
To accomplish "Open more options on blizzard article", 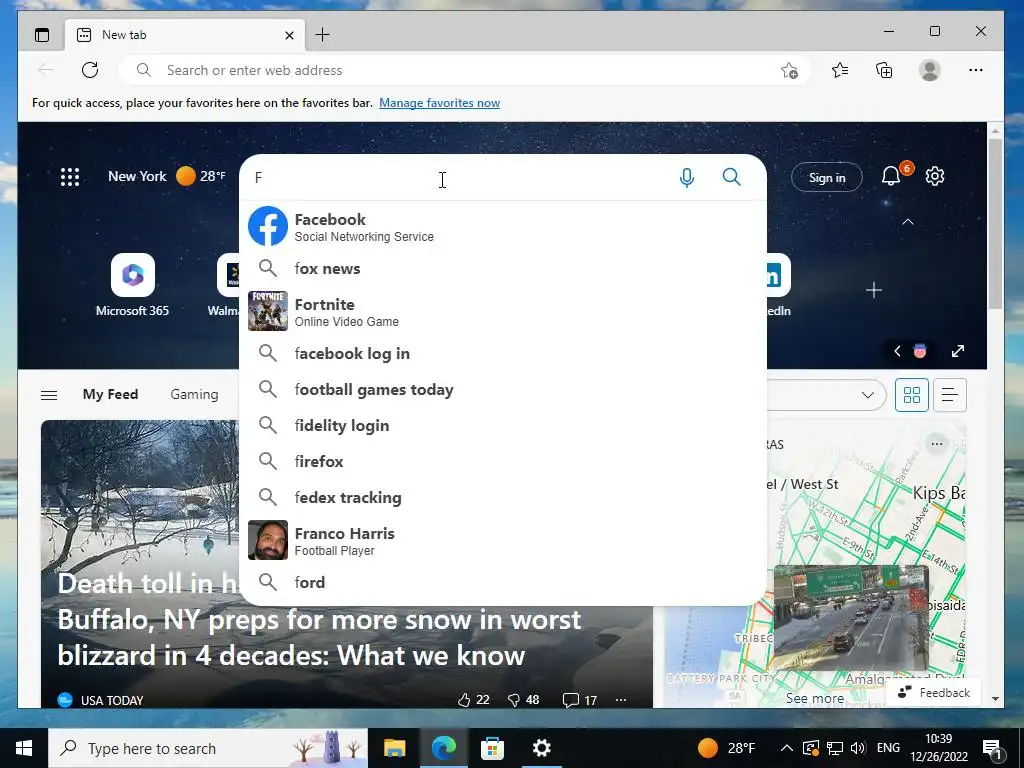I will tap(621, 700).
